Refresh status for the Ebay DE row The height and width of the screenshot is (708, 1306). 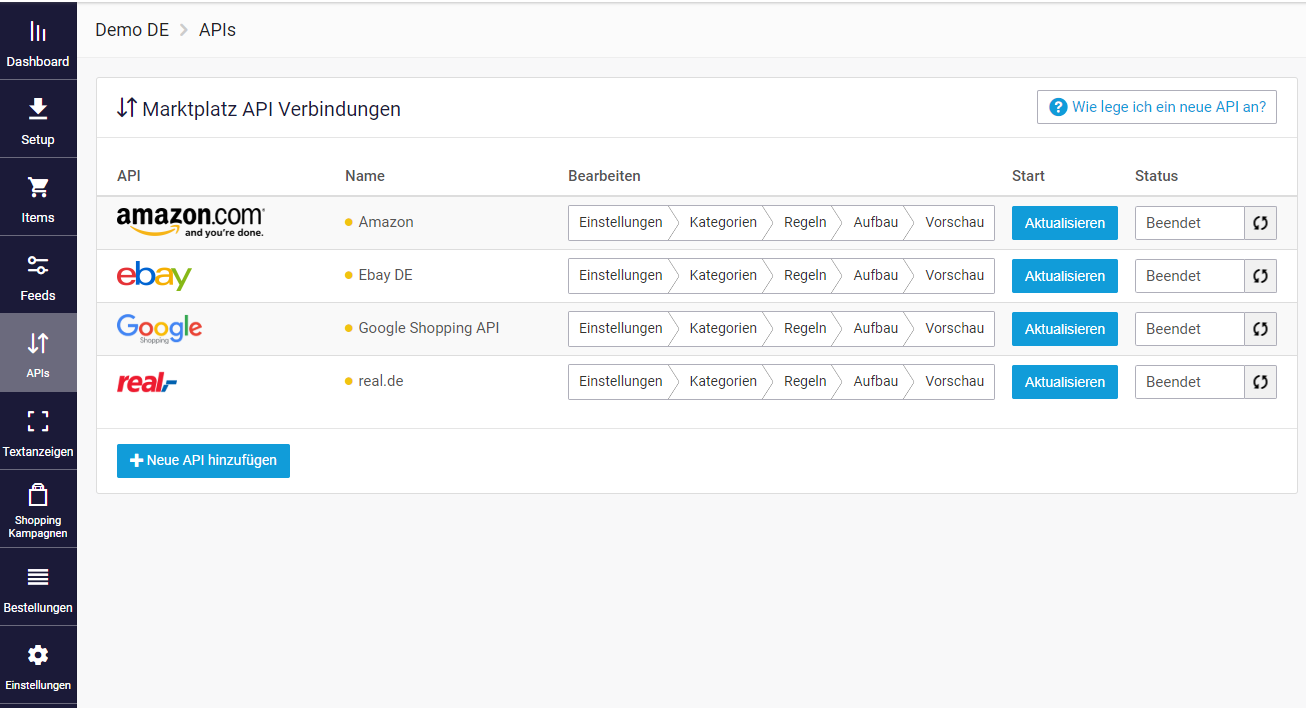[1260, 276]
